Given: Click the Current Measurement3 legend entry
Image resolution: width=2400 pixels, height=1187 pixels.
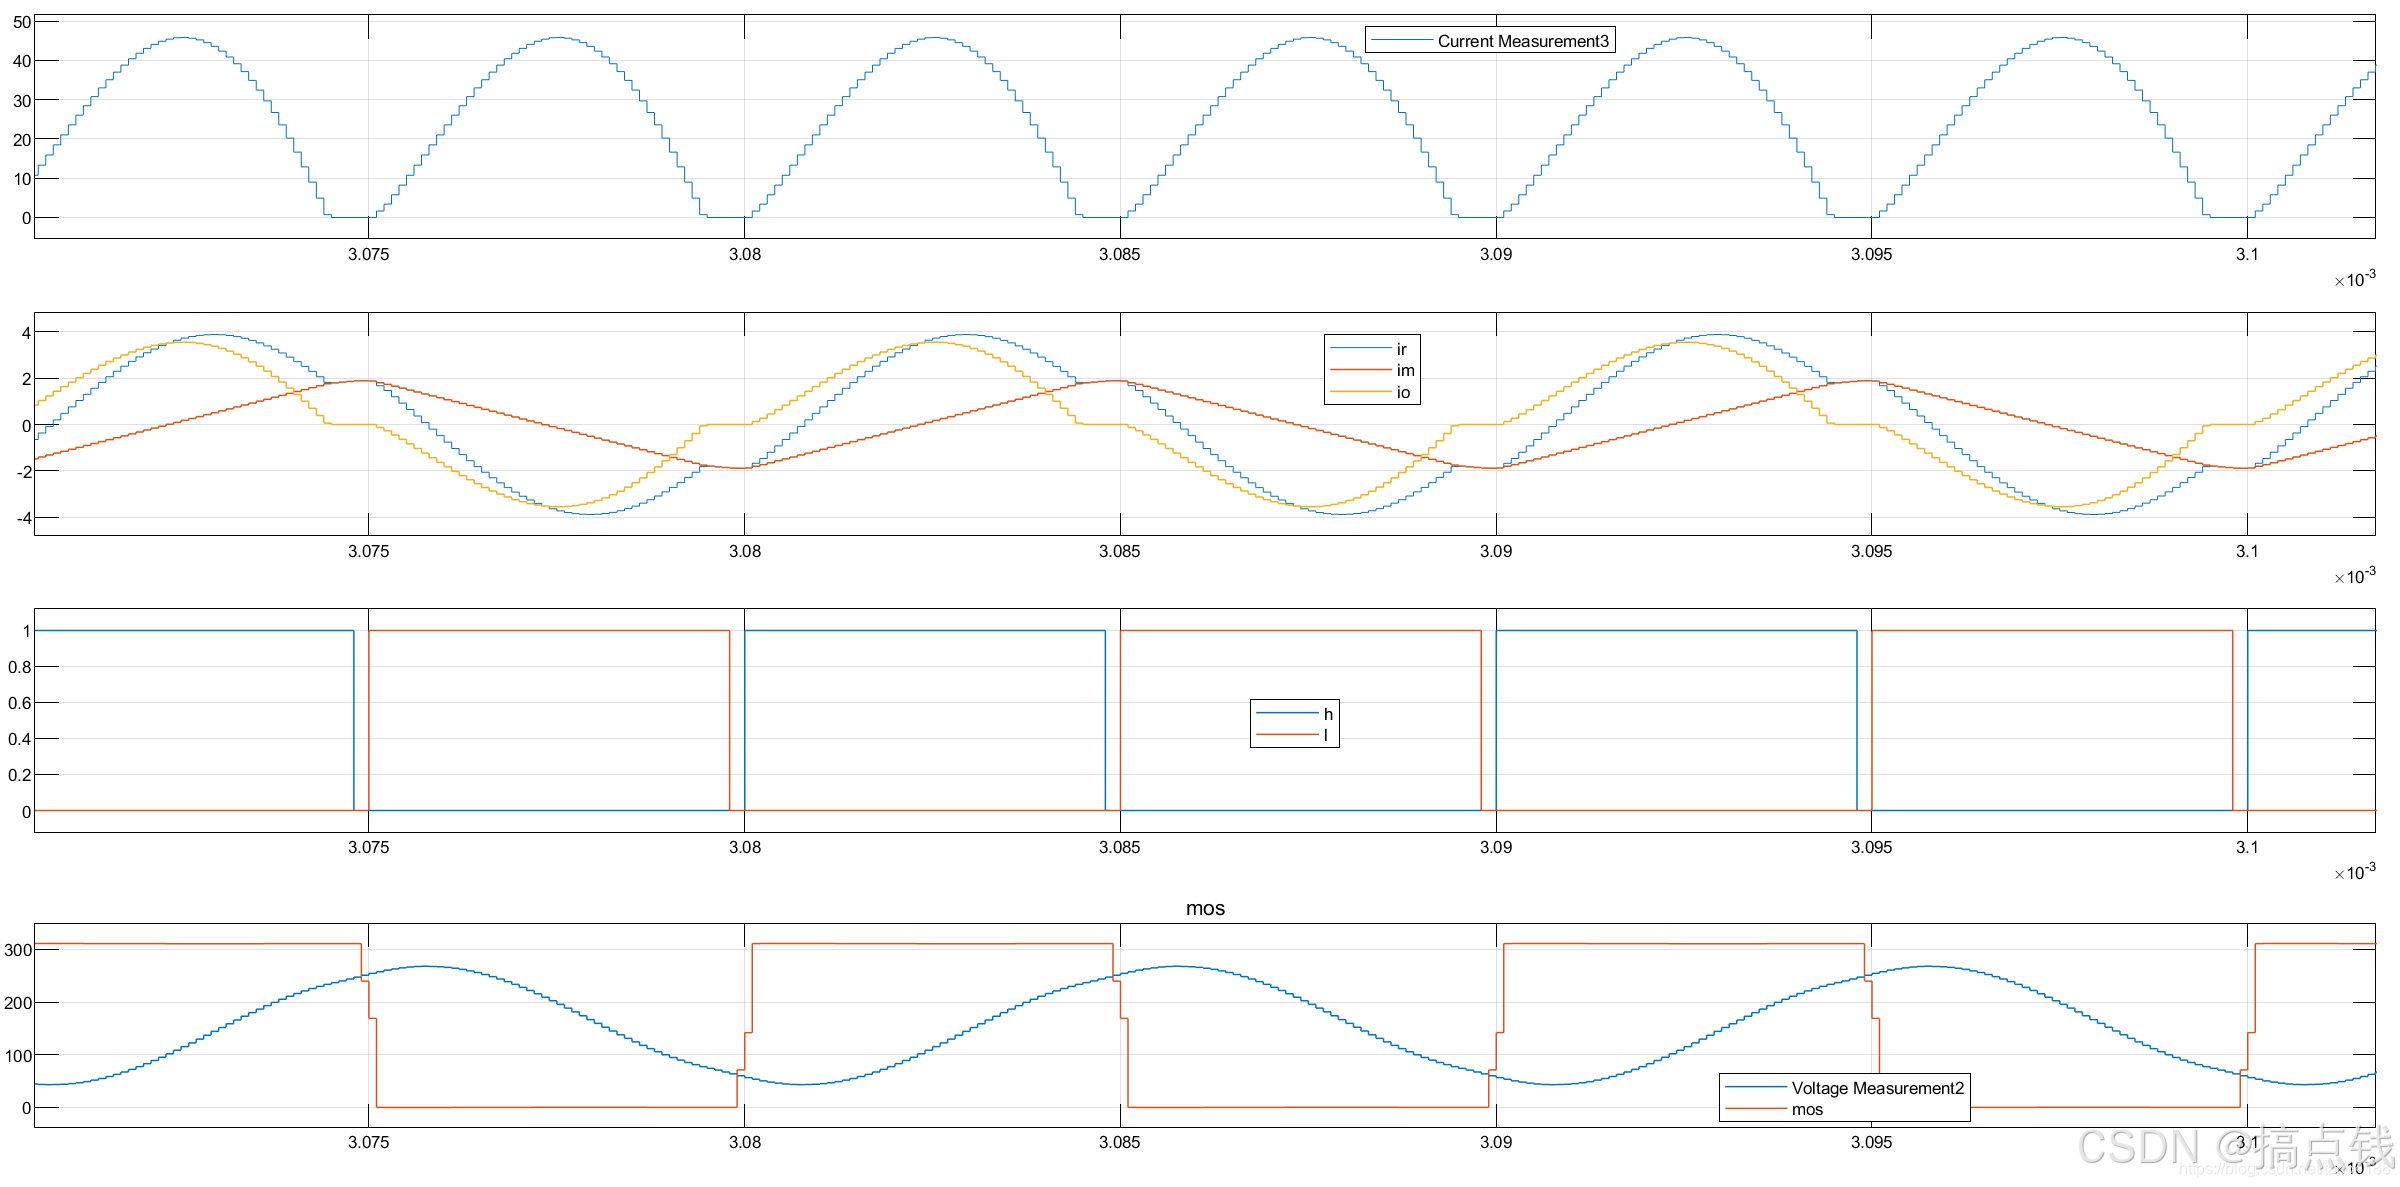Looking at the screenshot, I should tap(1522, 41).
